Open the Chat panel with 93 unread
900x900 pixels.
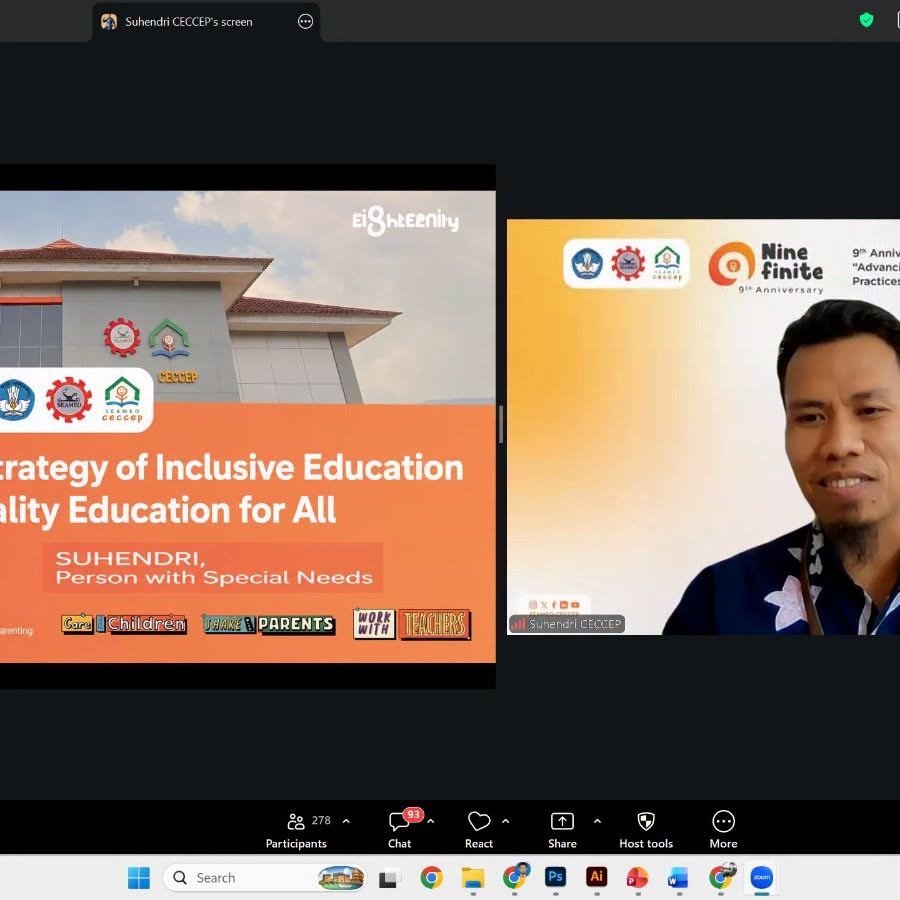(399, 821)
